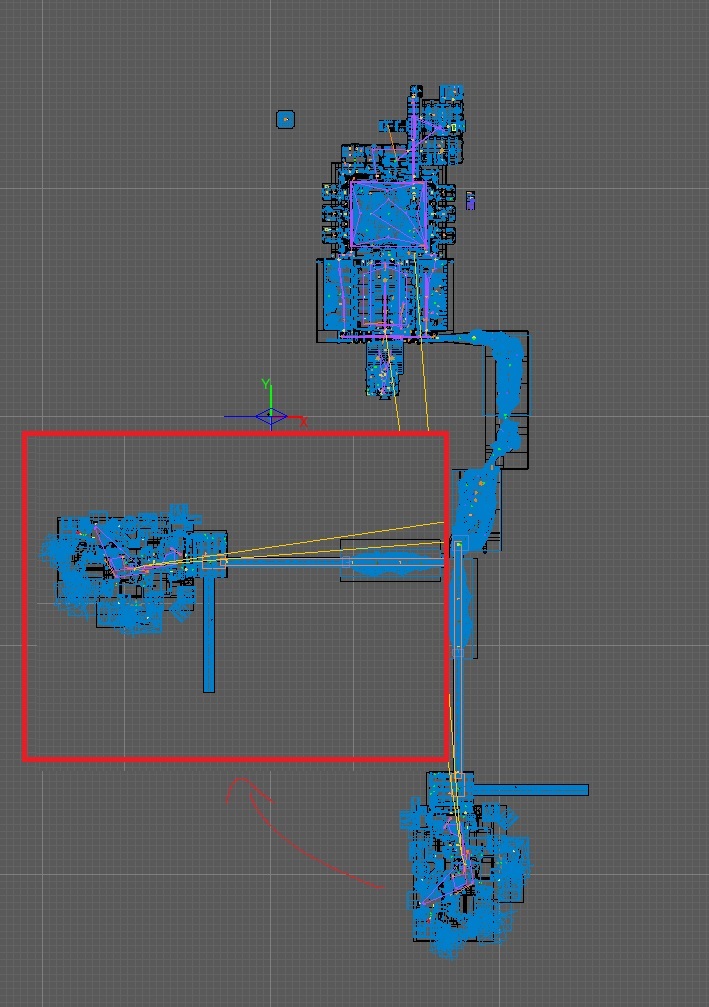The width and height of the screenshot is (709, 1007).
Task: Click the top edge of the red rectangle
Action: [235, 435]
